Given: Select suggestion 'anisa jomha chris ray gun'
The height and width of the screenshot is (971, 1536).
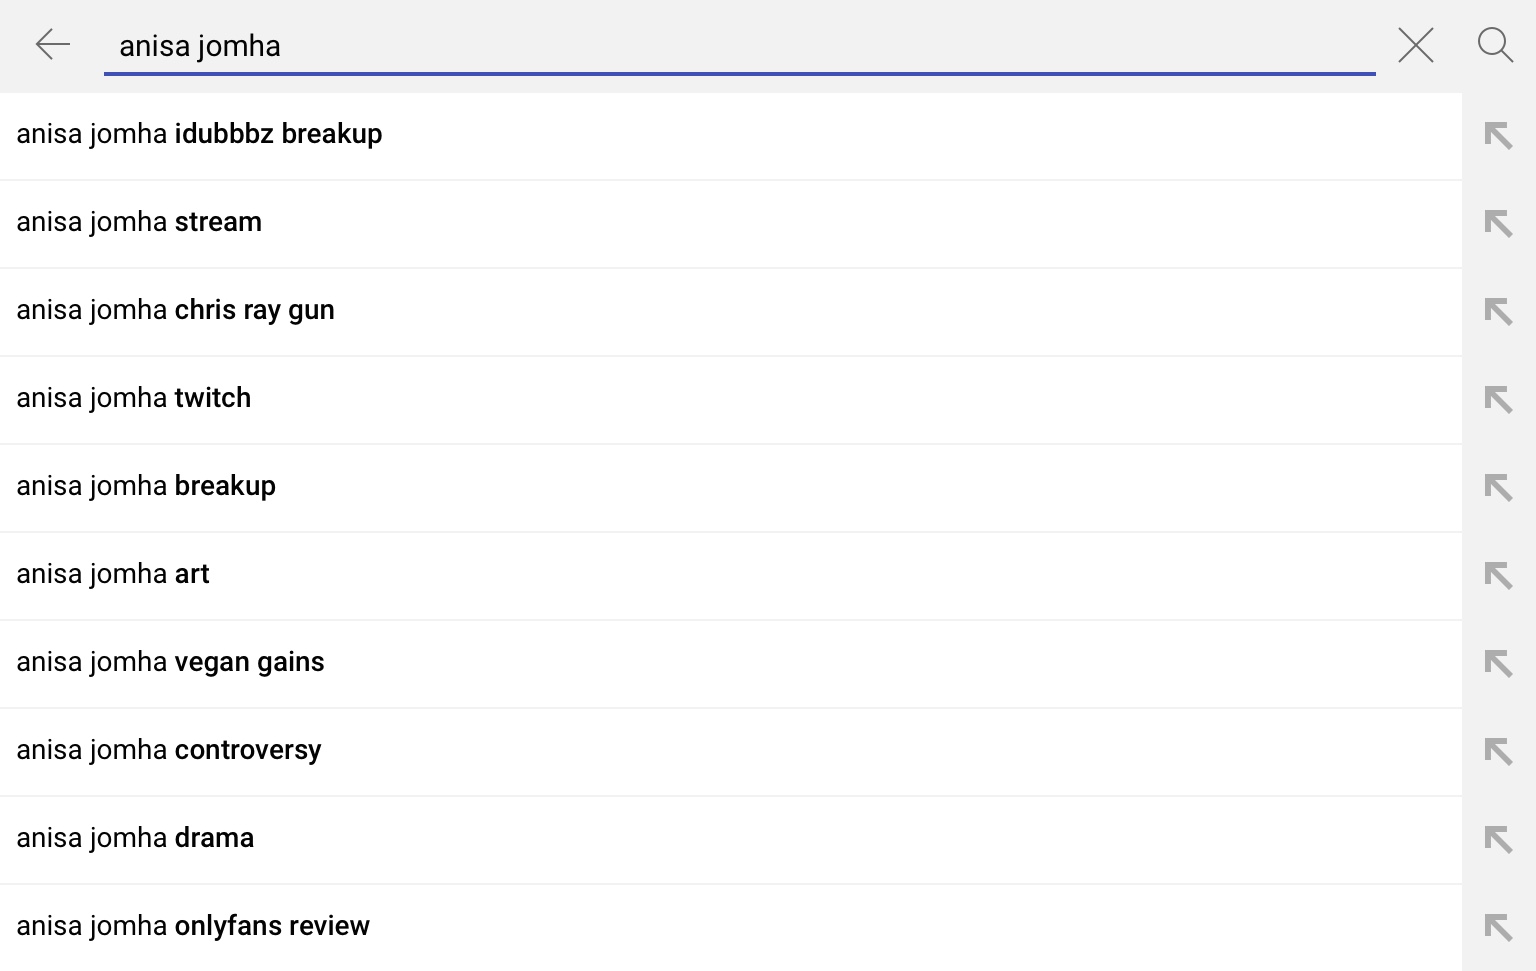Looking at the screenshot, I should coord(731,312).
